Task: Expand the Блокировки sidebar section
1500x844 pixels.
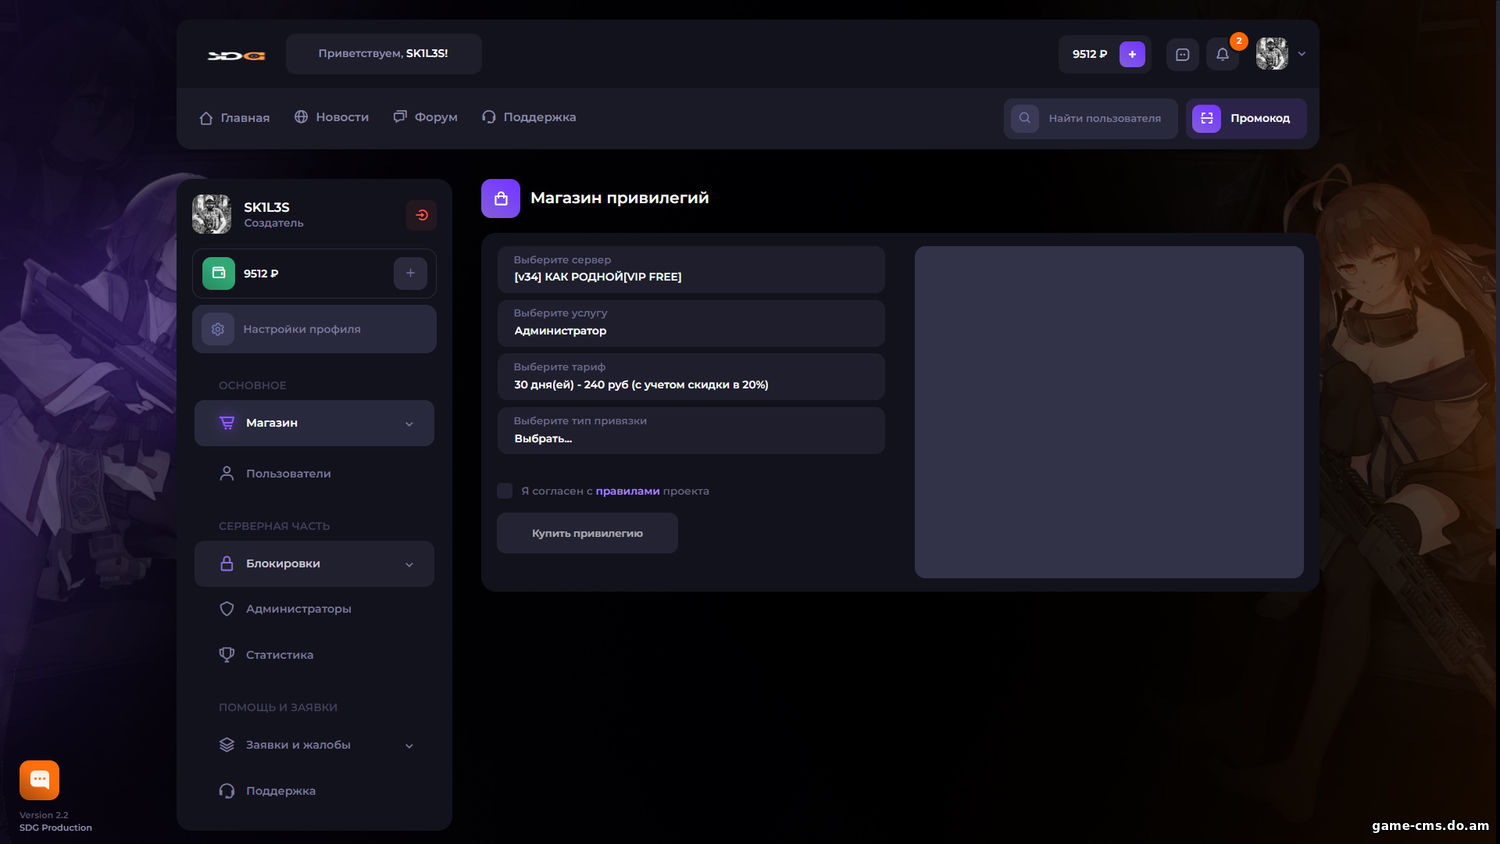Action: [314, 564]
